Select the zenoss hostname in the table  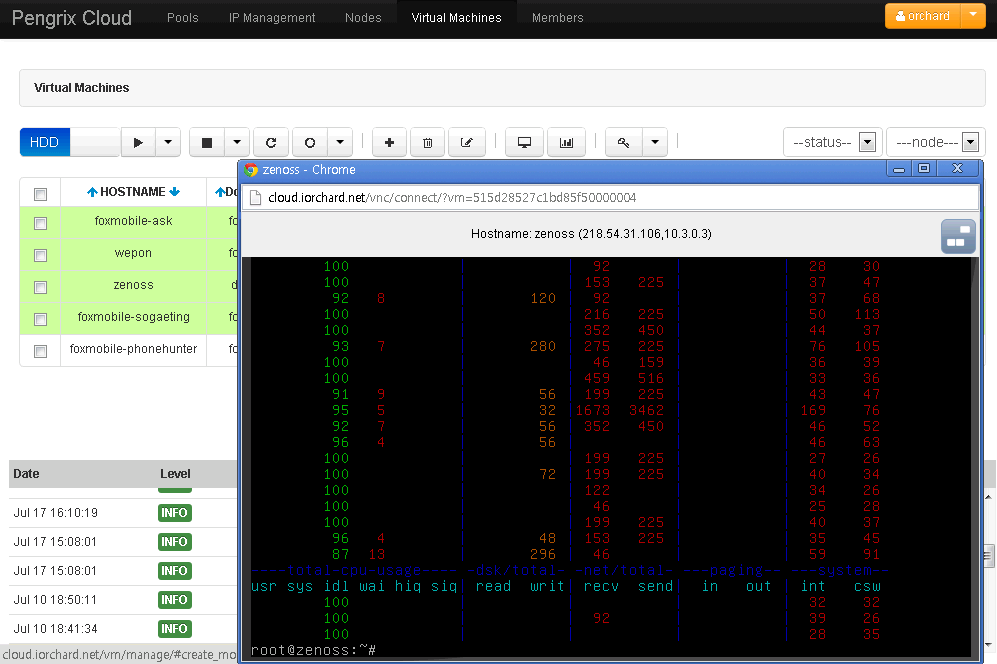pyautogui.click(x=134, y=285)
